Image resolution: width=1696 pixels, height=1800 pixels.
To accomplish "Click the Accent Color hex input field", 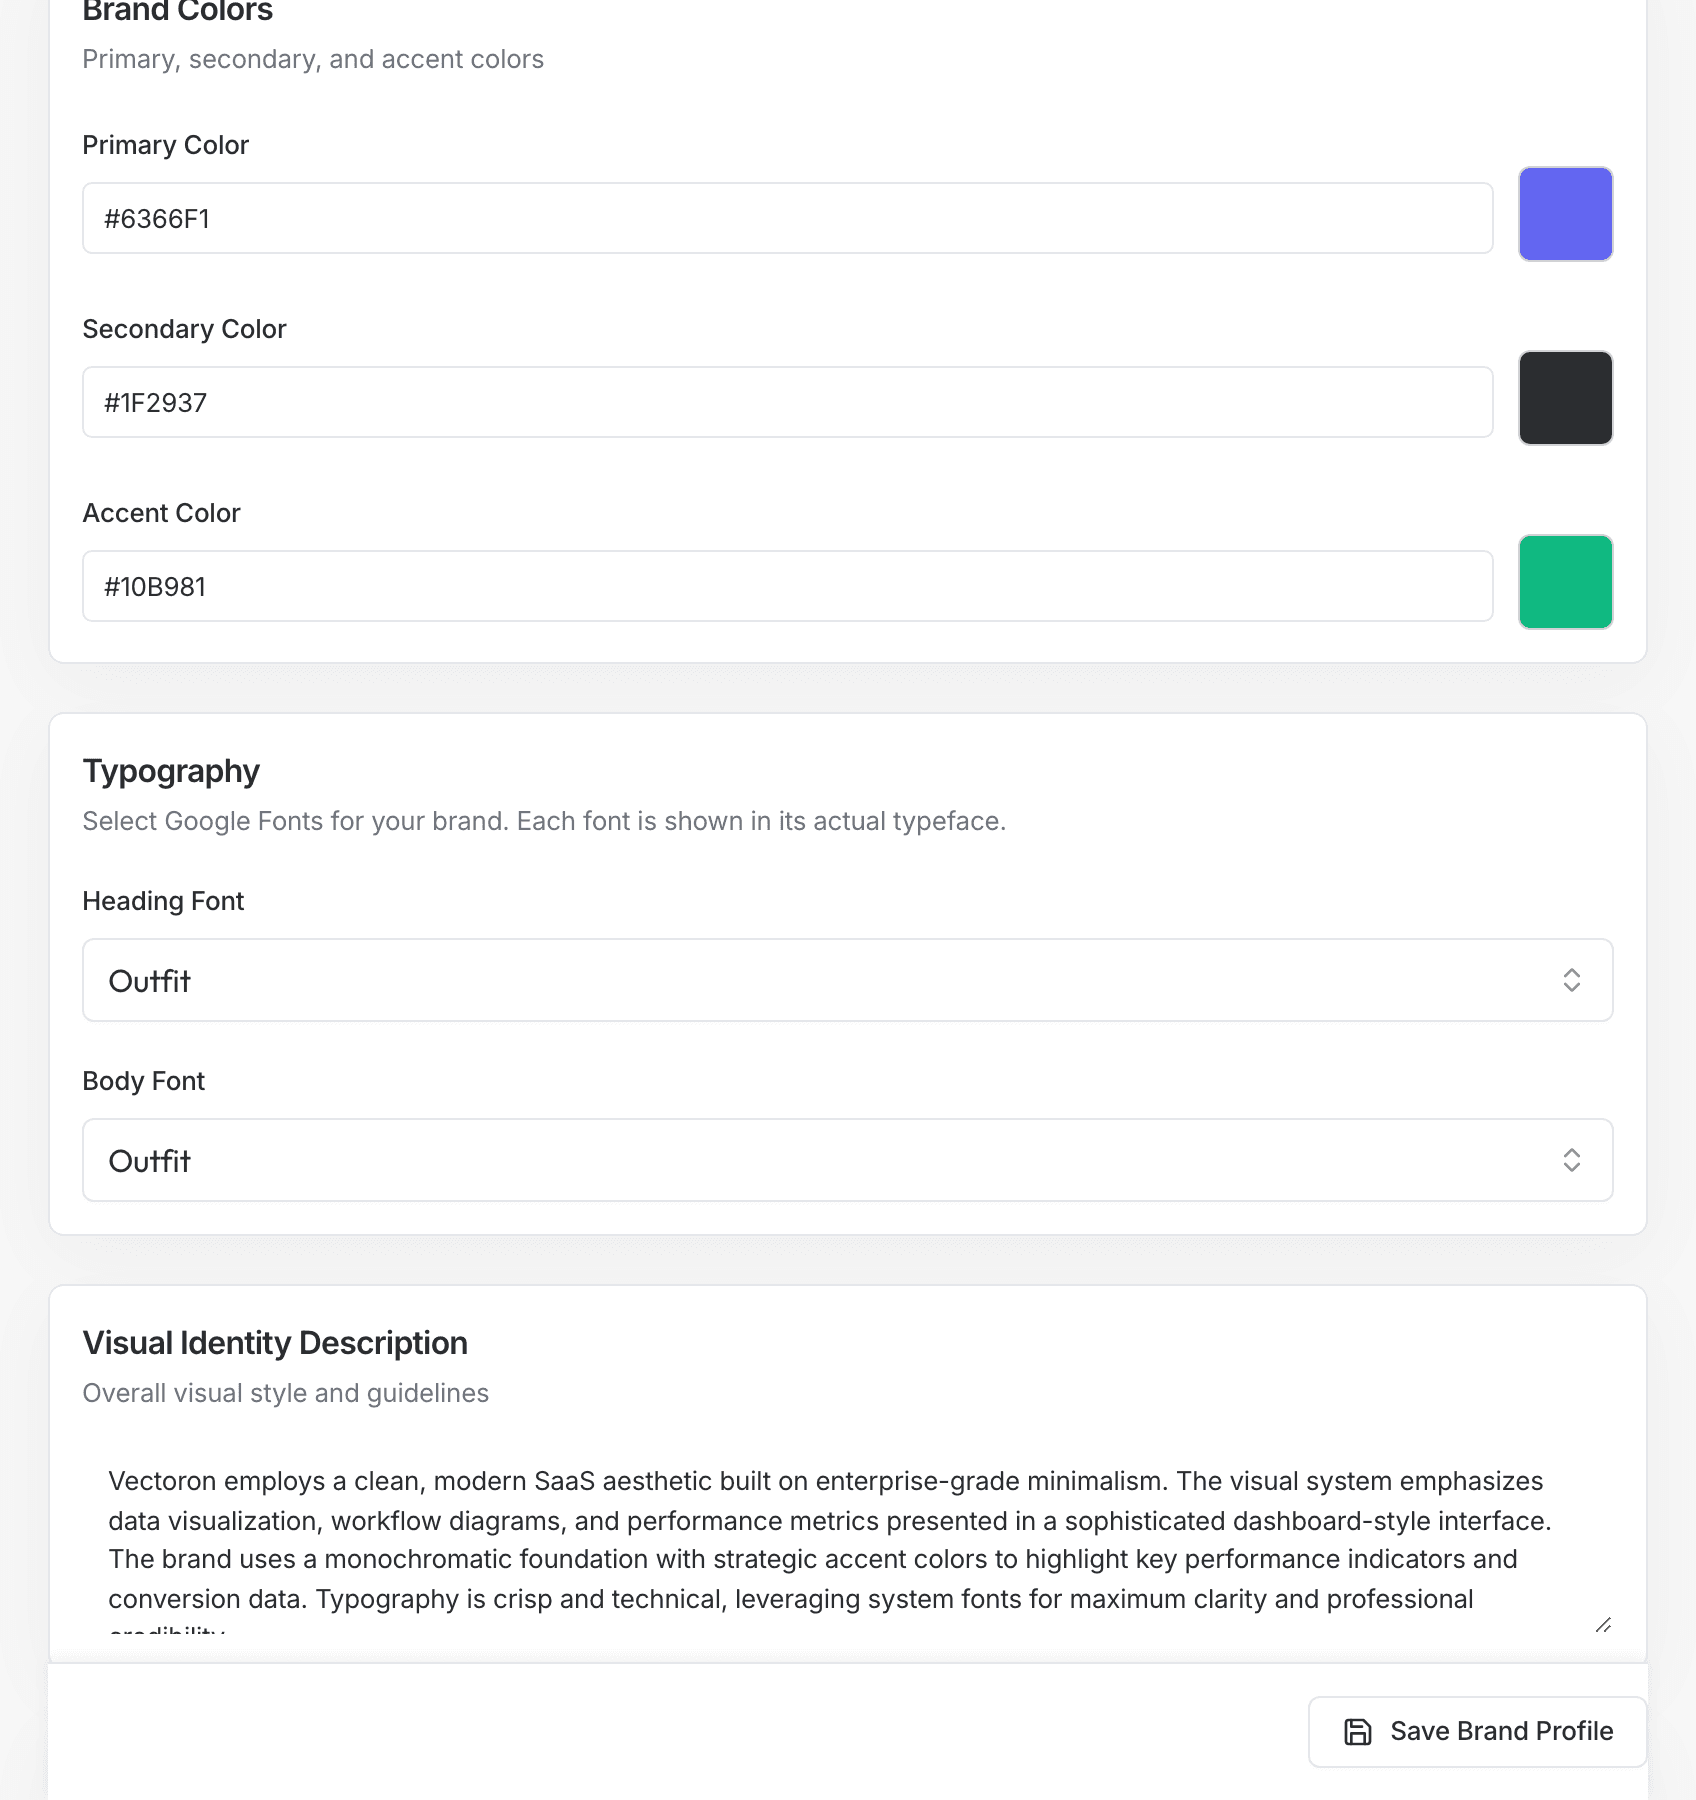I will click(x=787, y=586).
